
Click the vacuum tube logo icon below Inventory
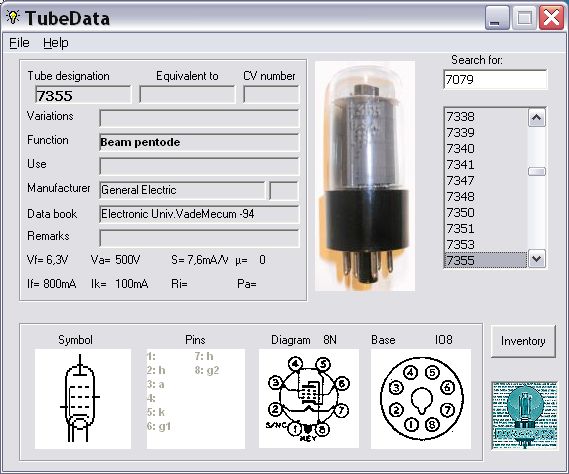pos(525,416)
